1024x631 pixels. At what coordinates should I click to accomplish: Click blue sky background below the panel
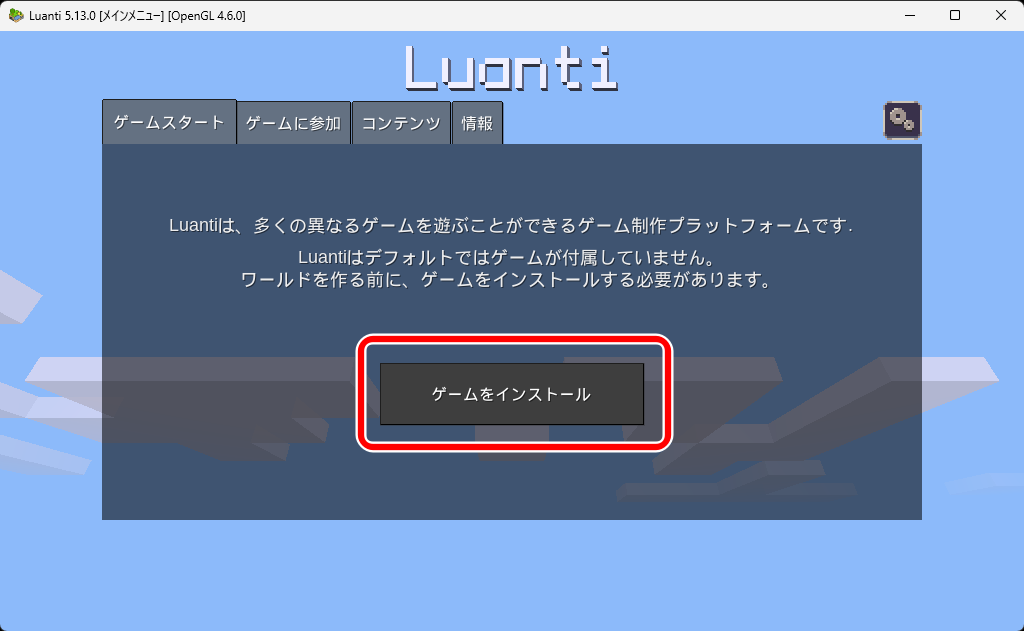tap(511, 575)
